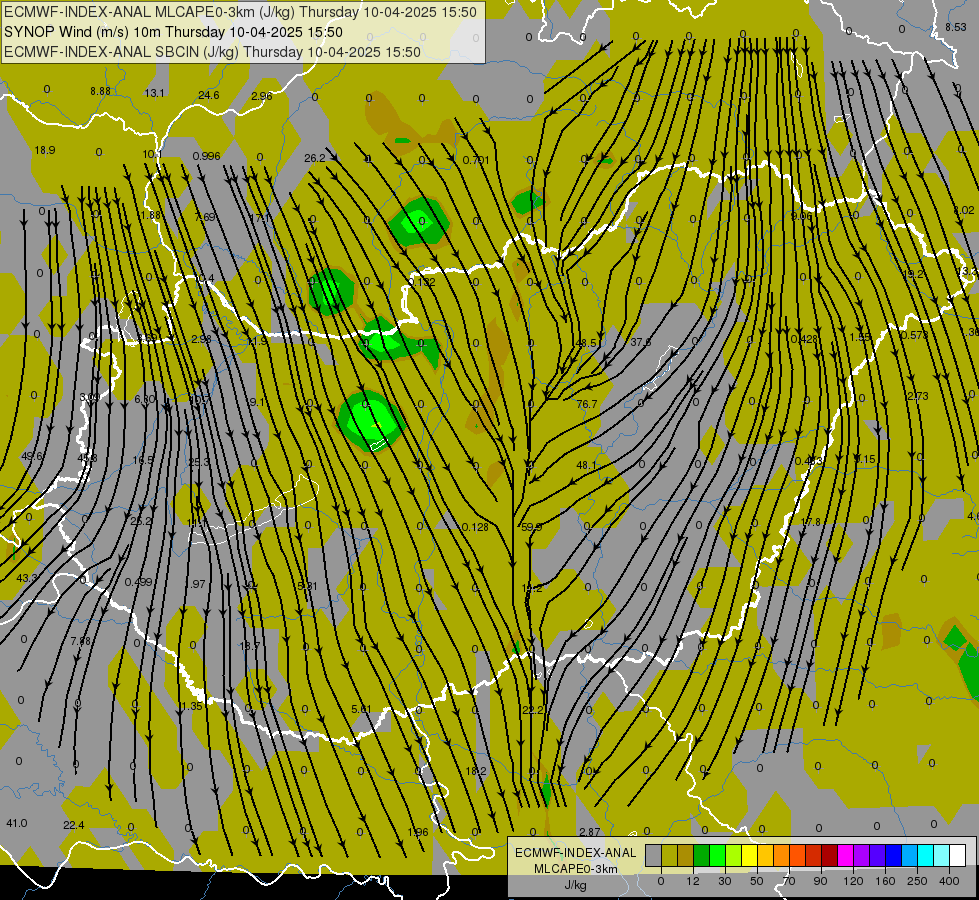The image size is (979, 900).
Task: Click the map value 1.35
Action: click(192, 706)
